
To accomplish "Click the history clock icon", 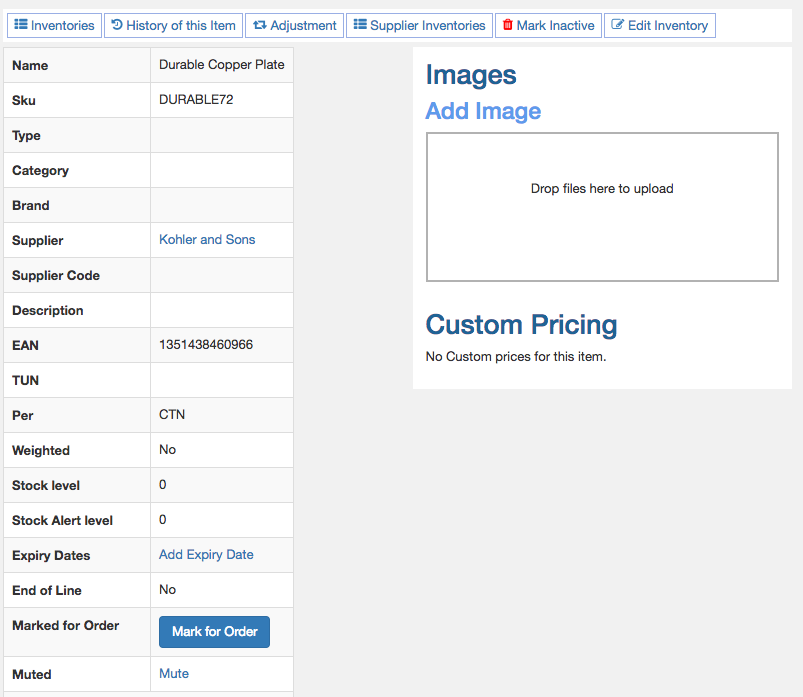I will pyautogui.click(x=117, y=25).
